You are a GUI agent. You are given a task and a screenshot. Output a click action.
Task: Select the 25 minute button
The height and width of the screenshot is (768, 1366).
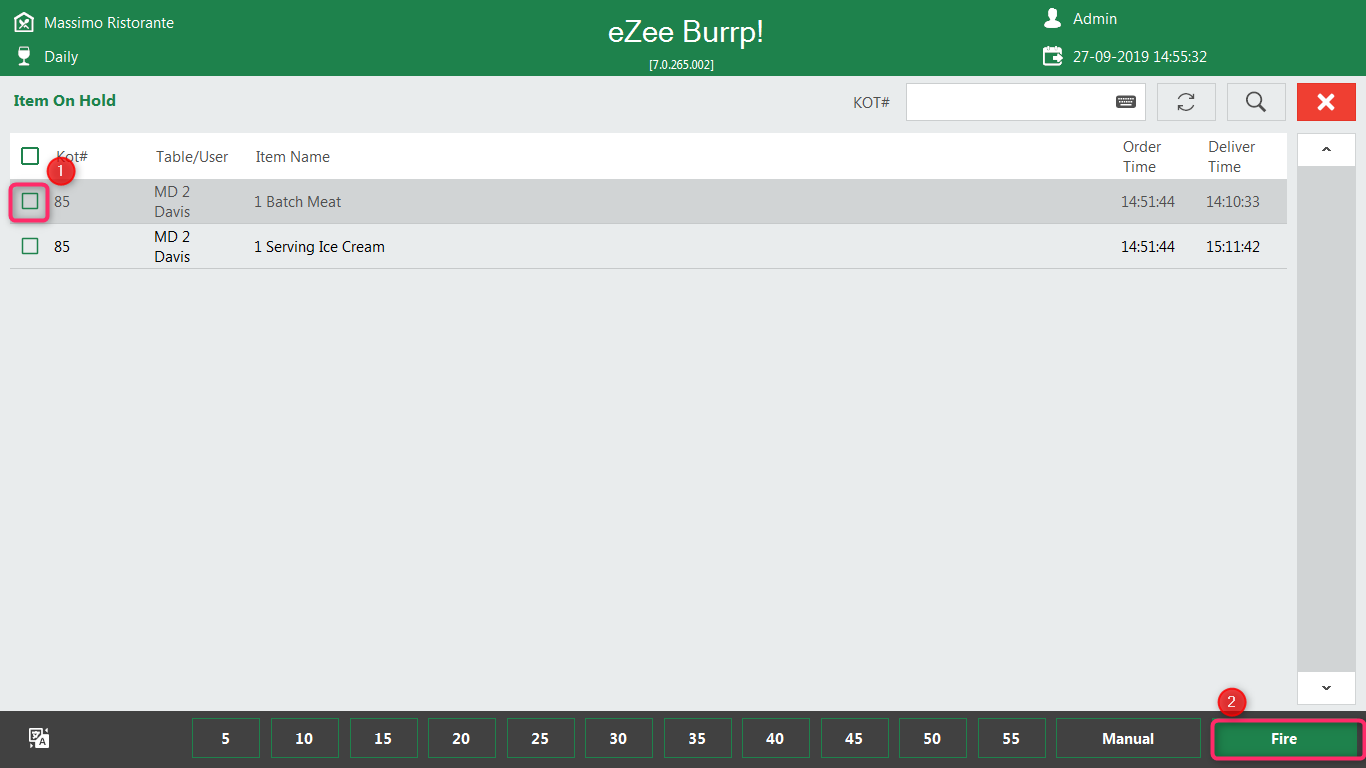click(x=540, y=739)
